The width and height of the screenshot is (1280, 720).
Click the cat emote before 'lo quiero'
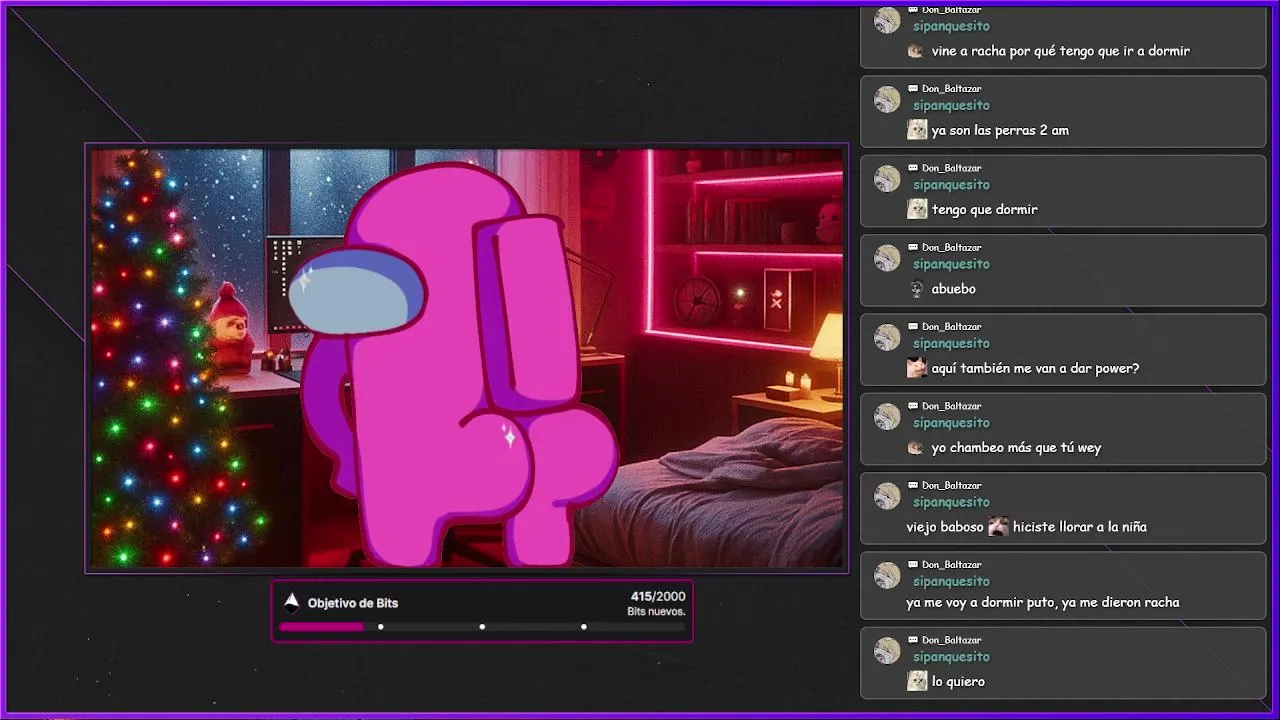[917, 681]
